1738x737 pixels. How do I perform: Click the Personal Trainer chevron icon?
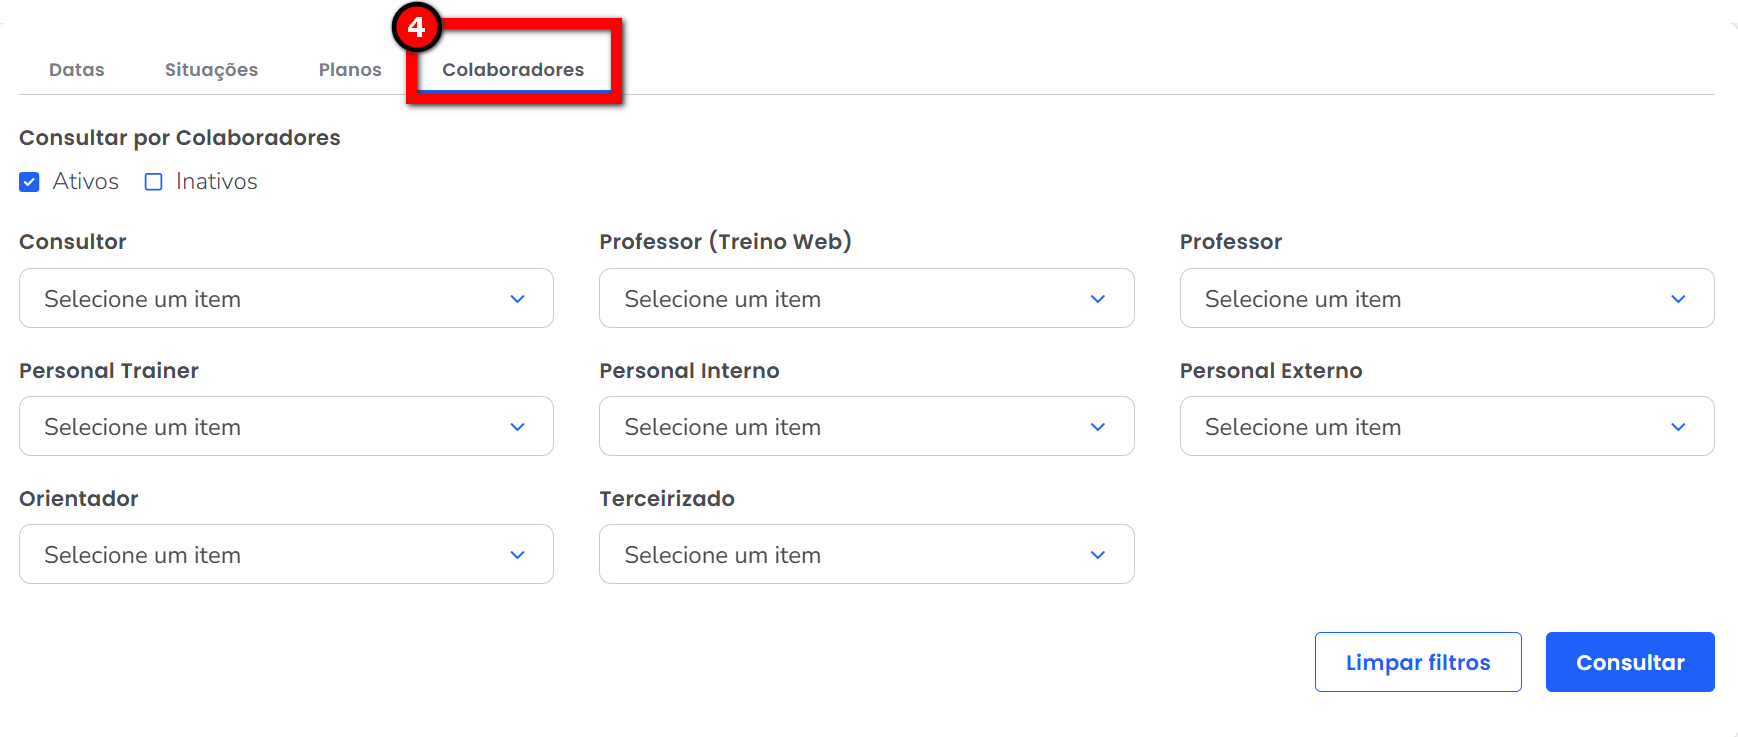pyautogui.click(x=517, y=427)
